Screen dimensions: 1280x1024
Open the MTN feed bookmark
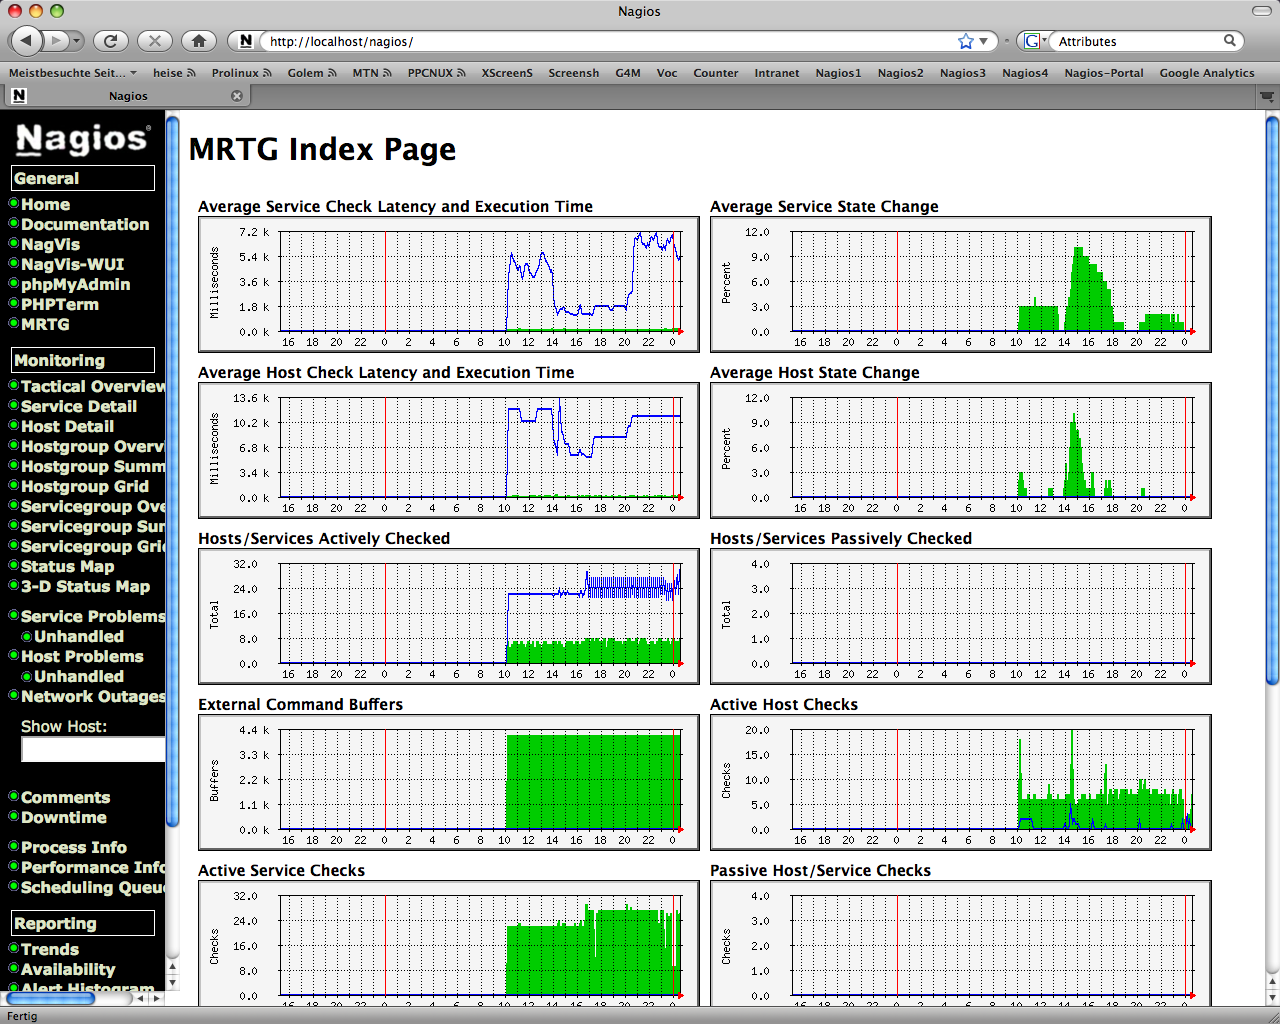click(x=372, y=73)
